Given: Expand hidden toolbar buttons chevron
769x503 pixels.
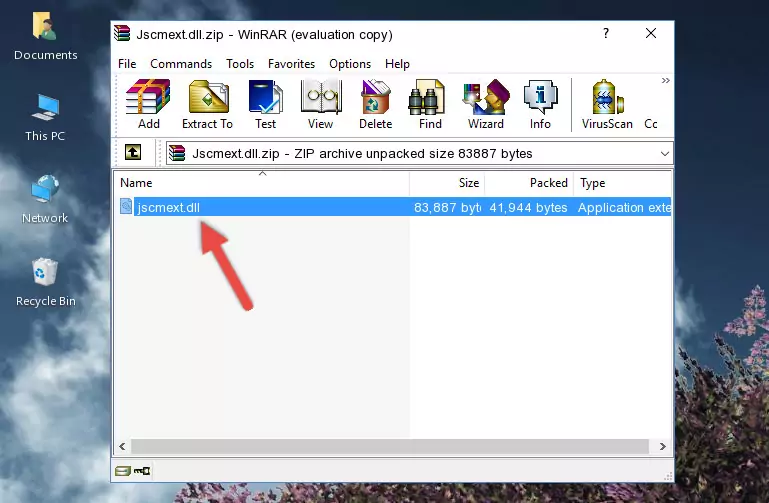Looking at the screenshot, I should (x=665, y=80).
